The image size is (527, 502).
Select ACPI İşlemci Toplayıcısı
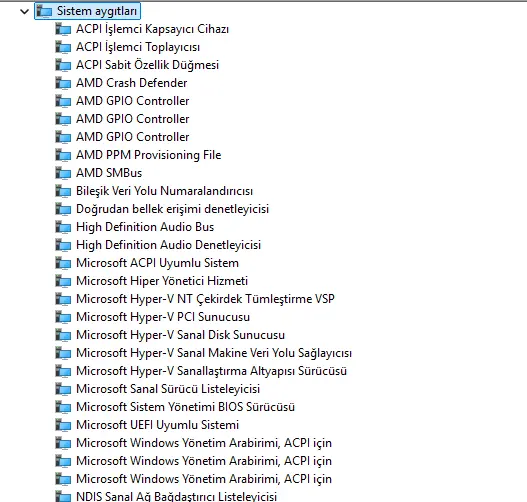(138, 47)
